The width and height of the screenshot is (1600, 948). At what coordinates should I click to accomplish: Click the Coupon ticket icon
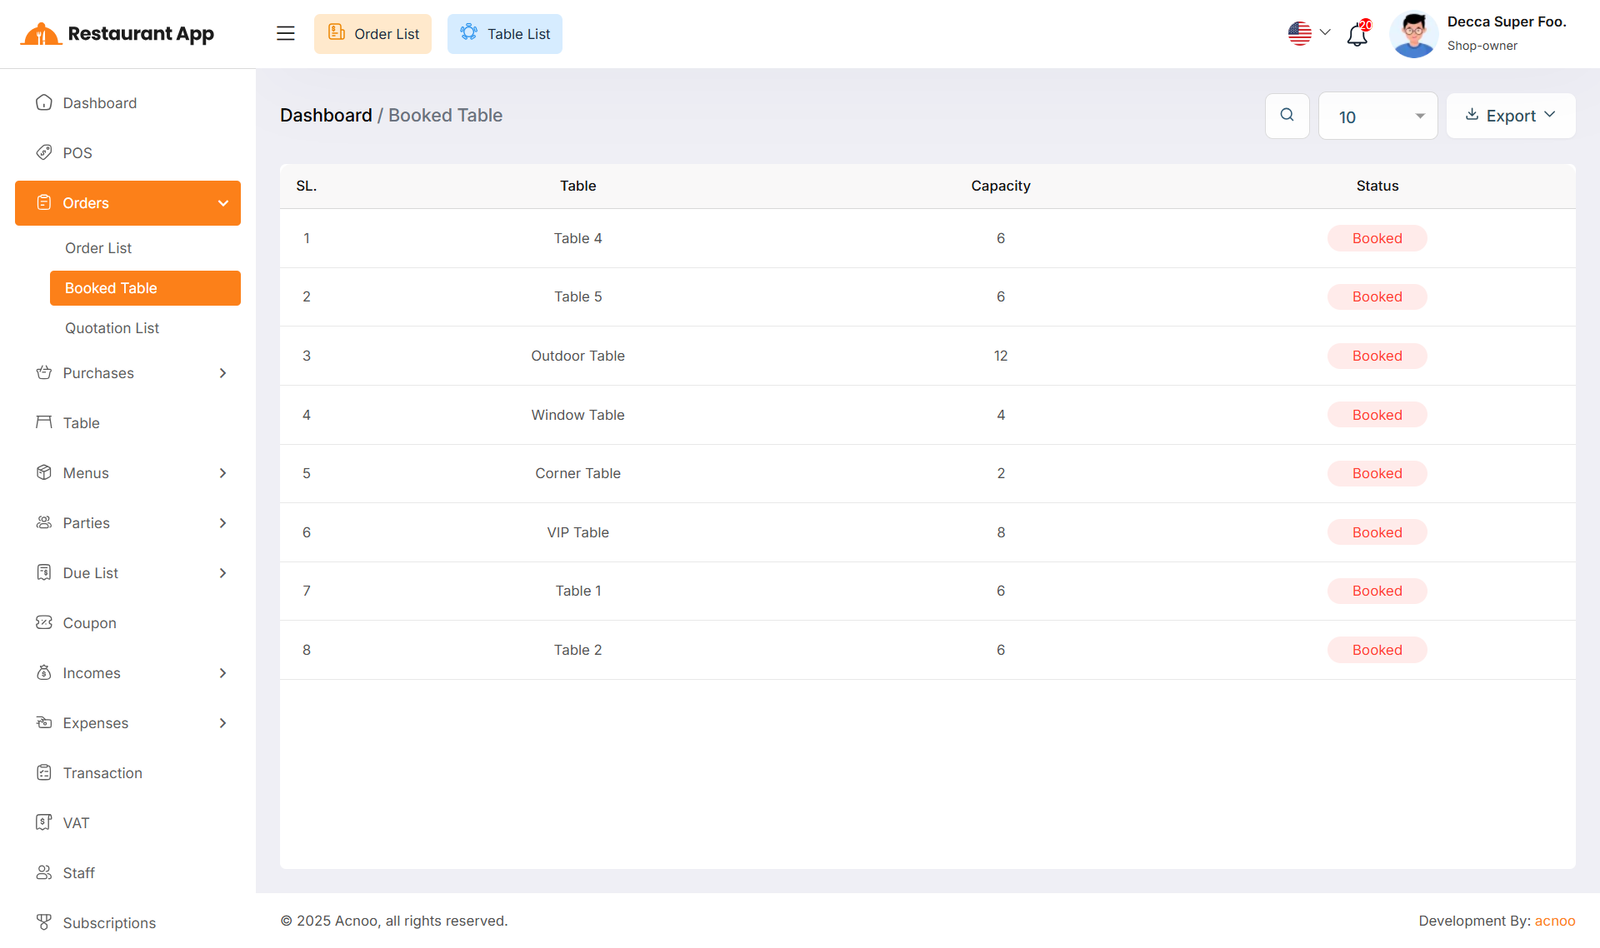point(44,623)
